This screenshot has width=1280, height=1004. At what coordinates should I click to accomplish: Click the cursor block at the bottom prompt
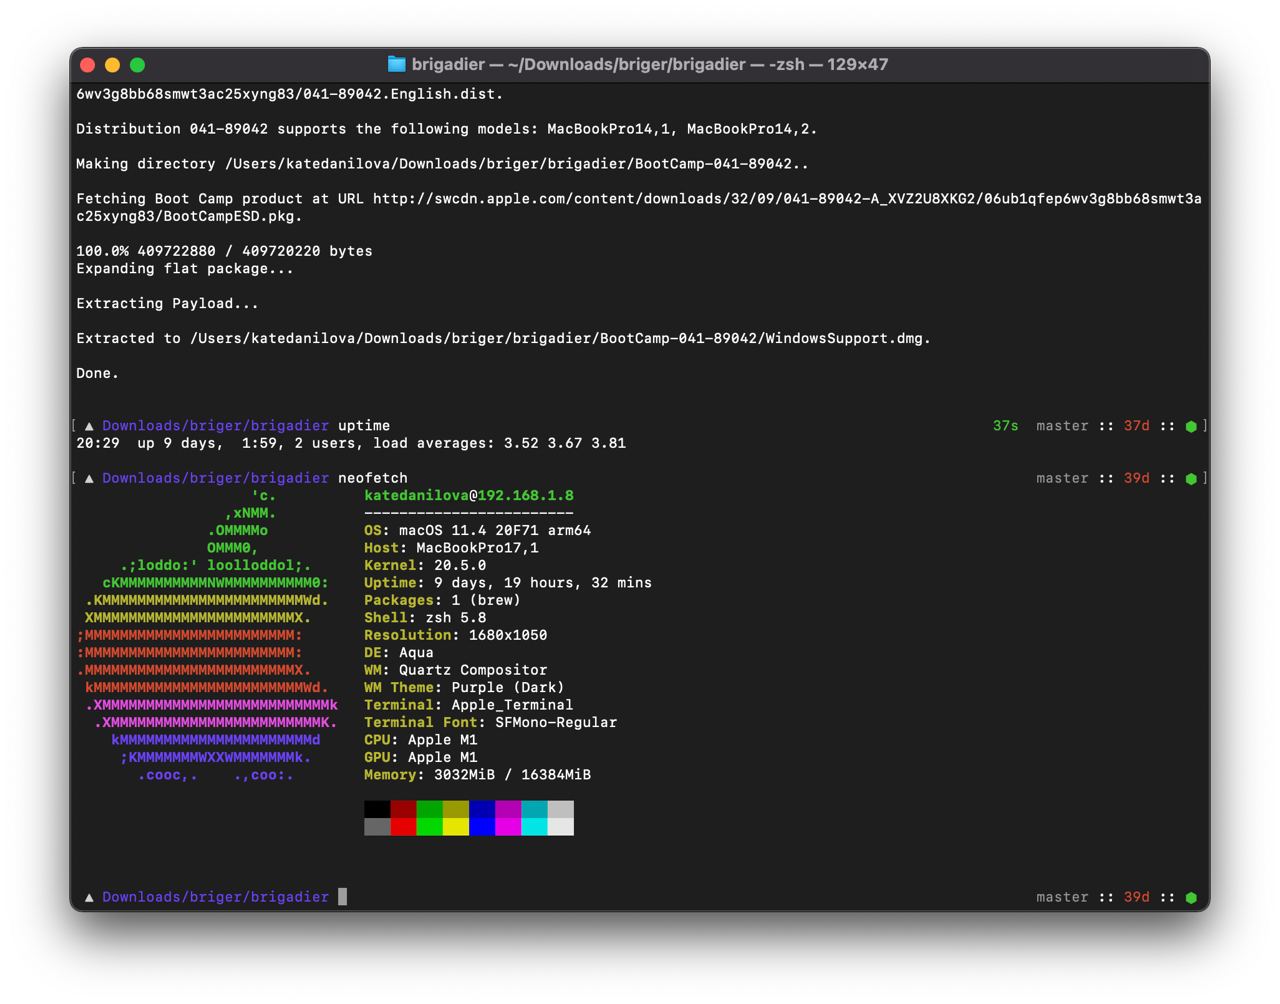click(343, 897)
